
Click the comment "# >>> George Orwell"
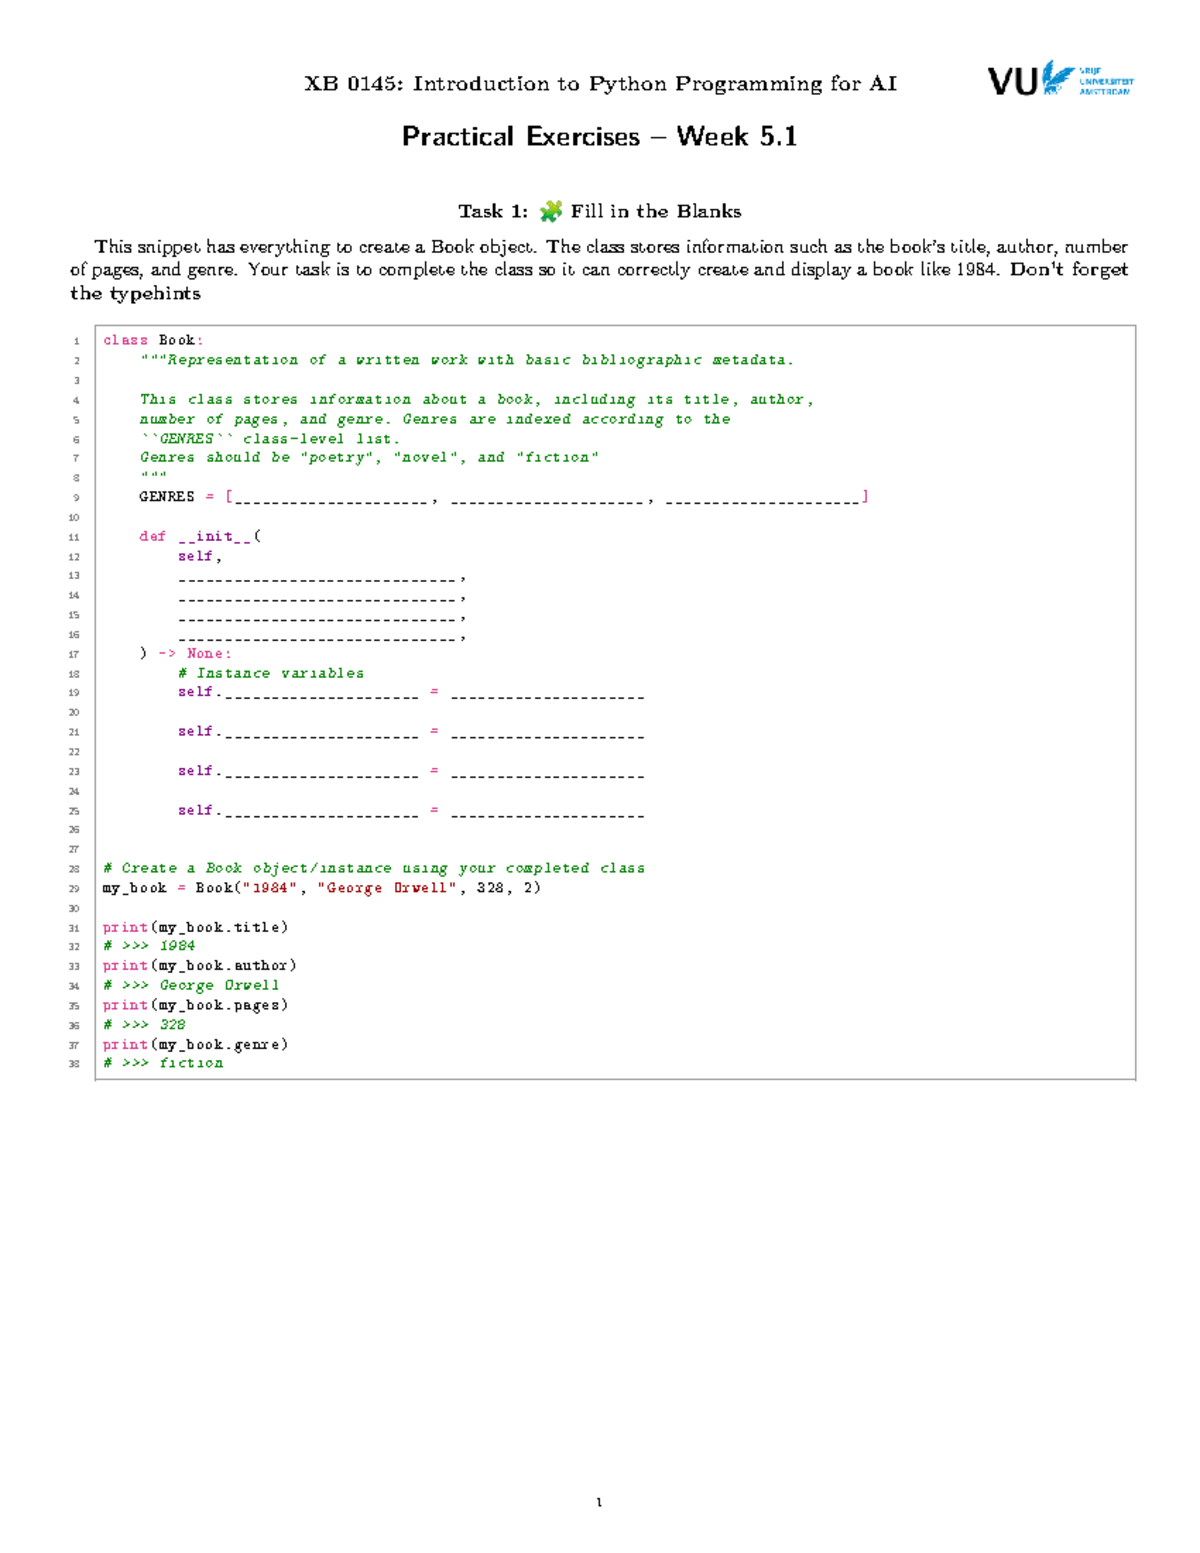(191, 985)
